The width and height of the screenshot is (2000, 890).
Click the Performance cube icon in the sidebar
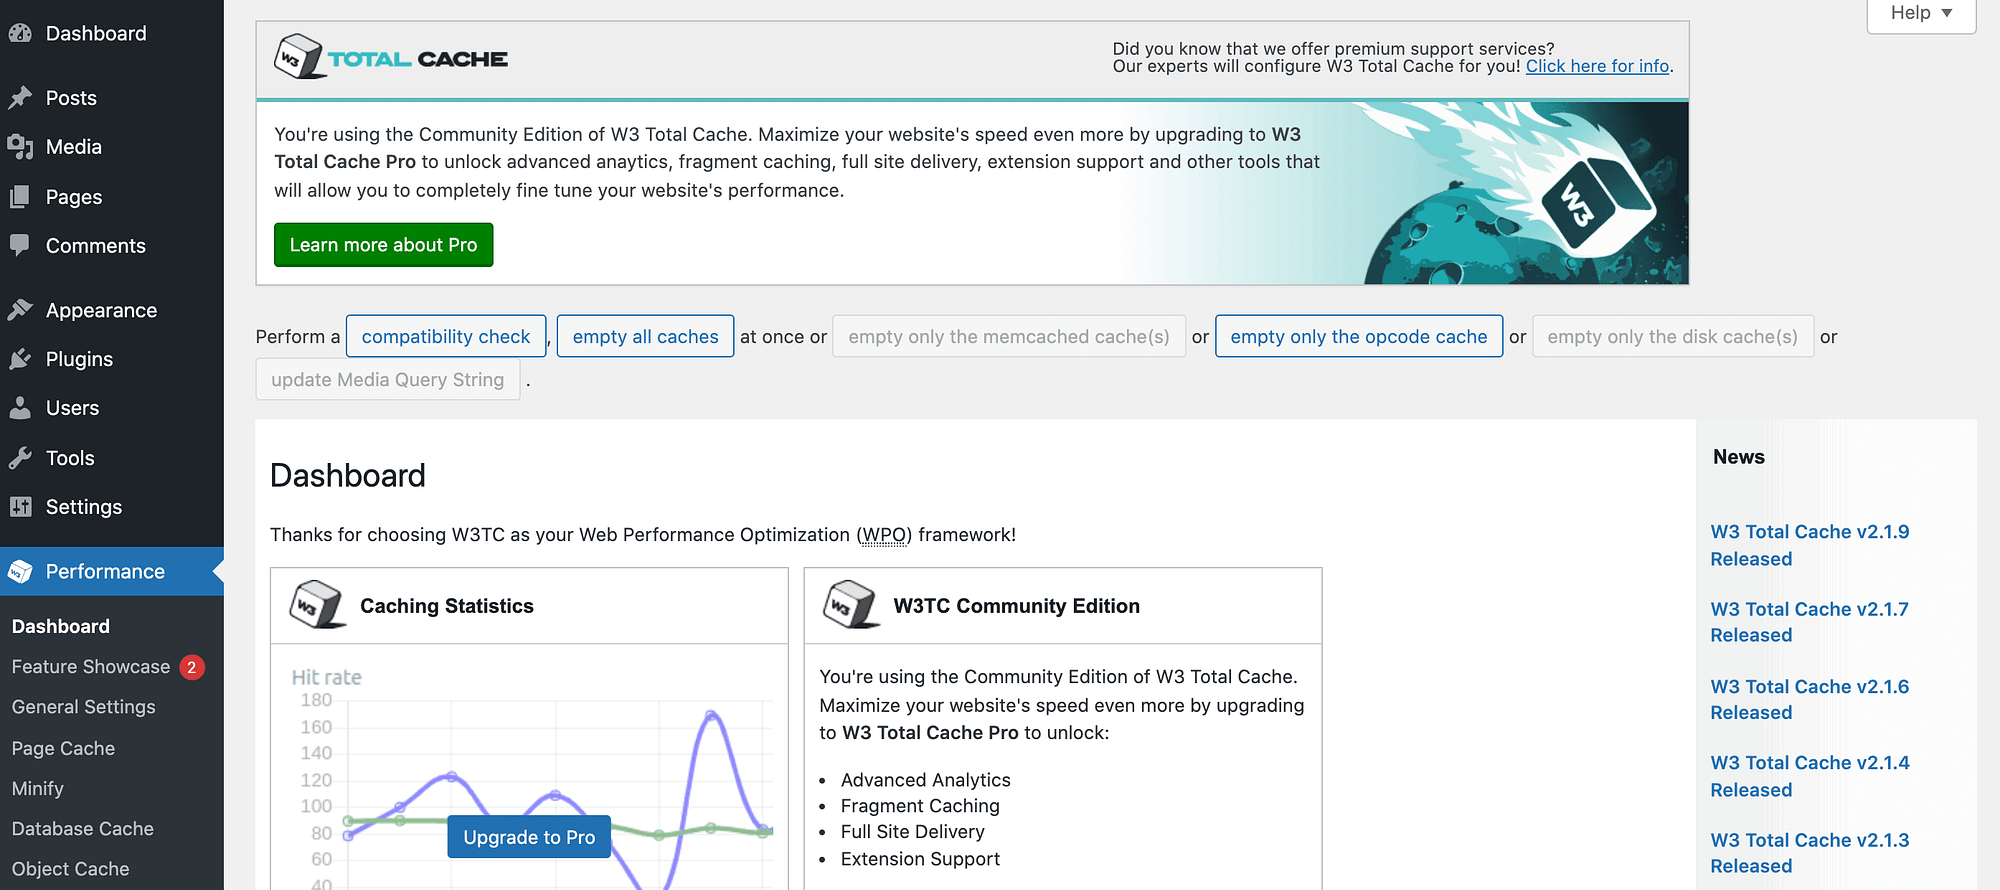pyautogui.click(x=20, y=571)
